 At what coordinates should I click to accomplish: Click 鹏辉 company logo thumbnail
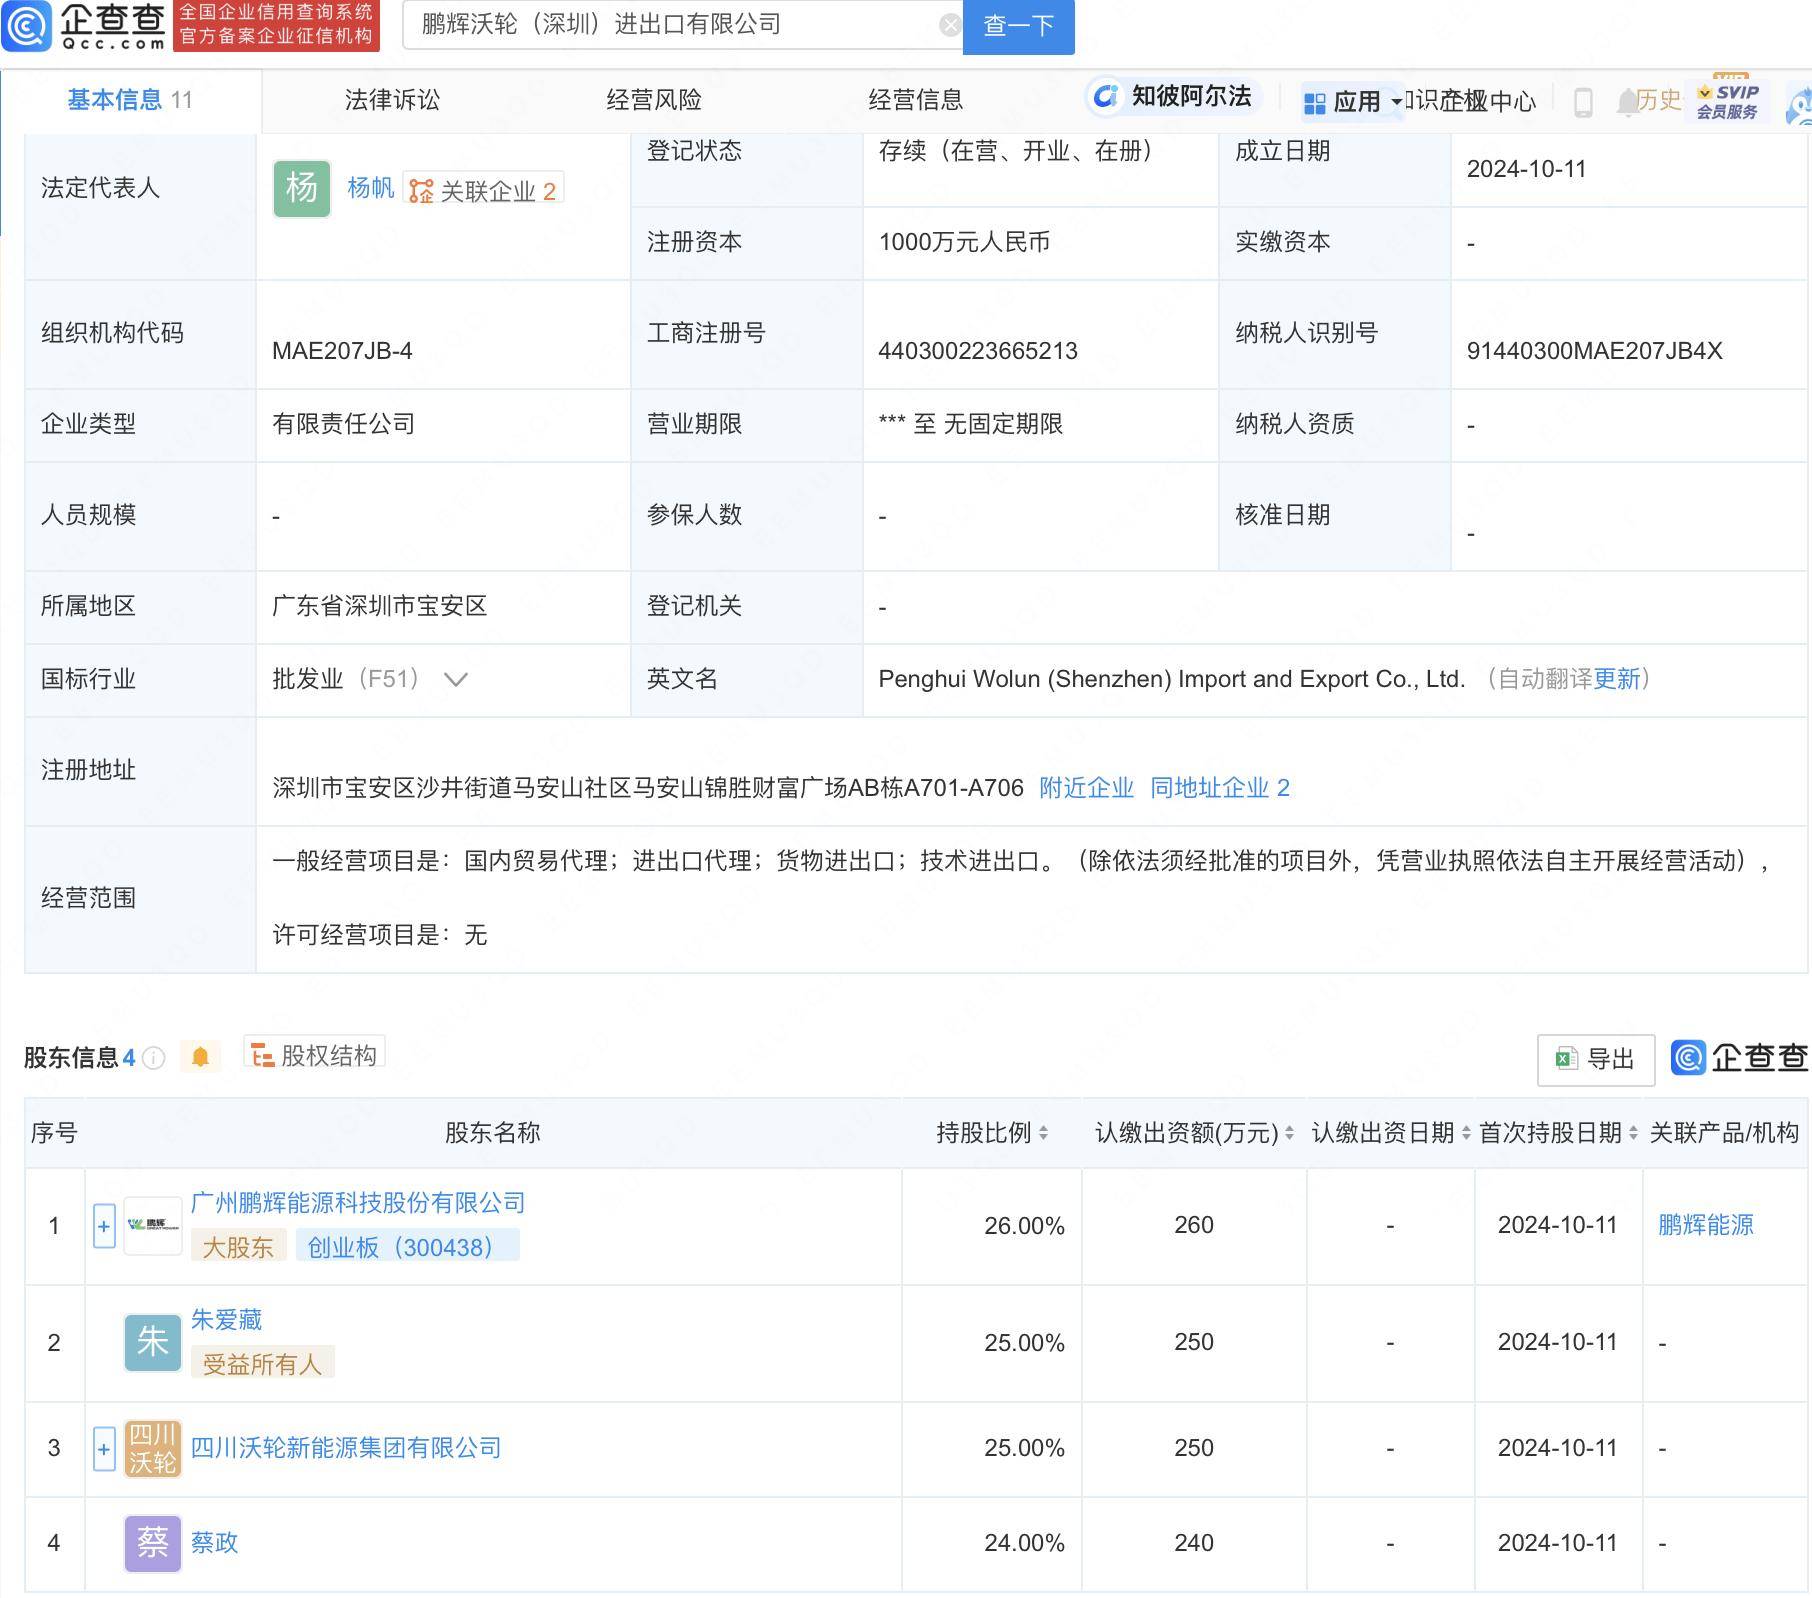point(153,1226)
